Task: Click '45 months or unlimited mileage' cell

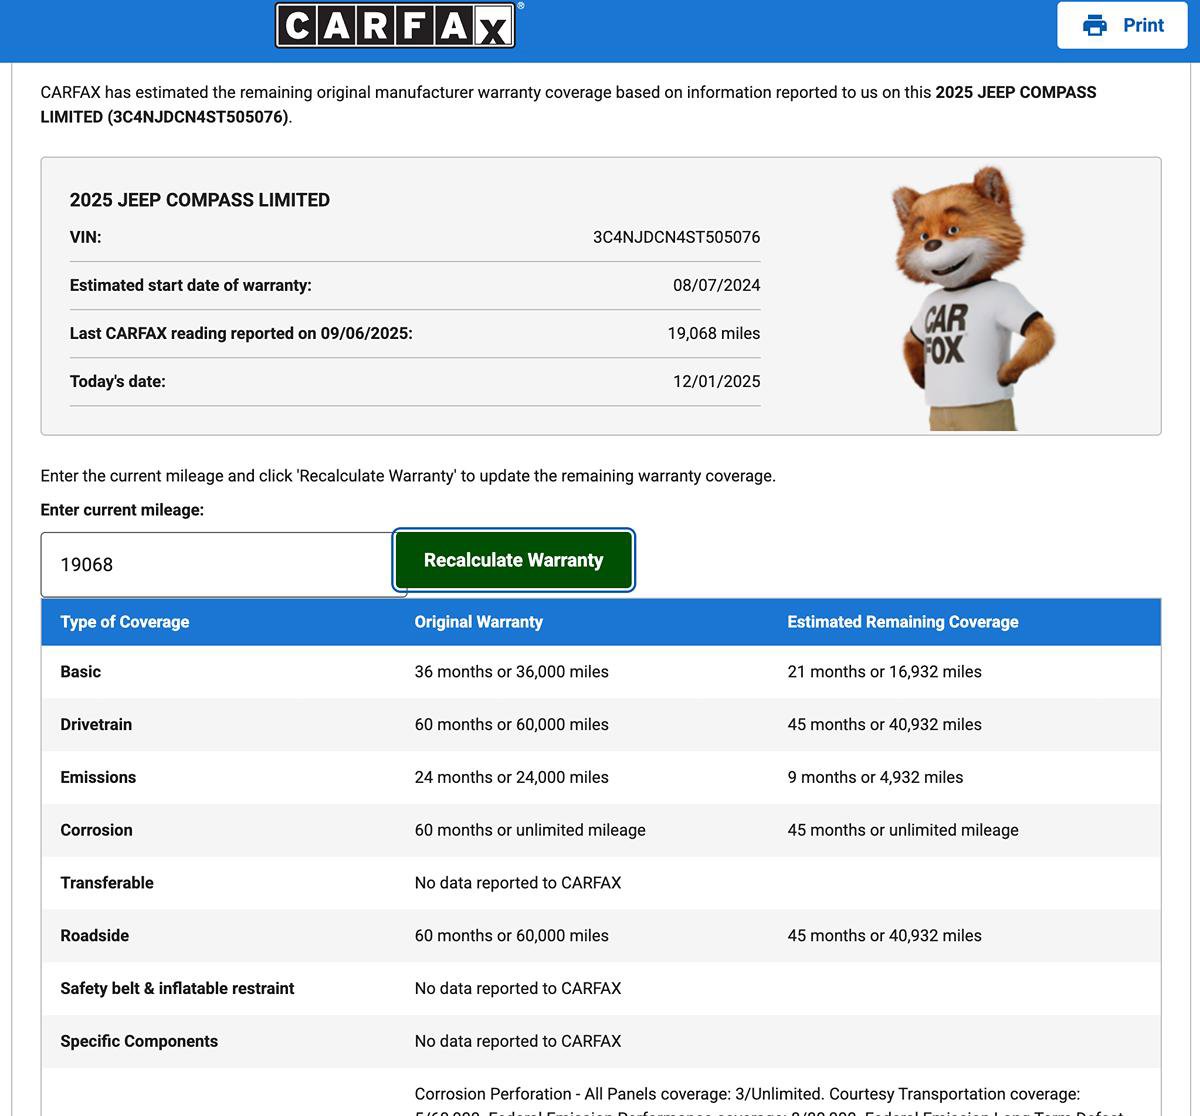Action: [x=903, y=830]
